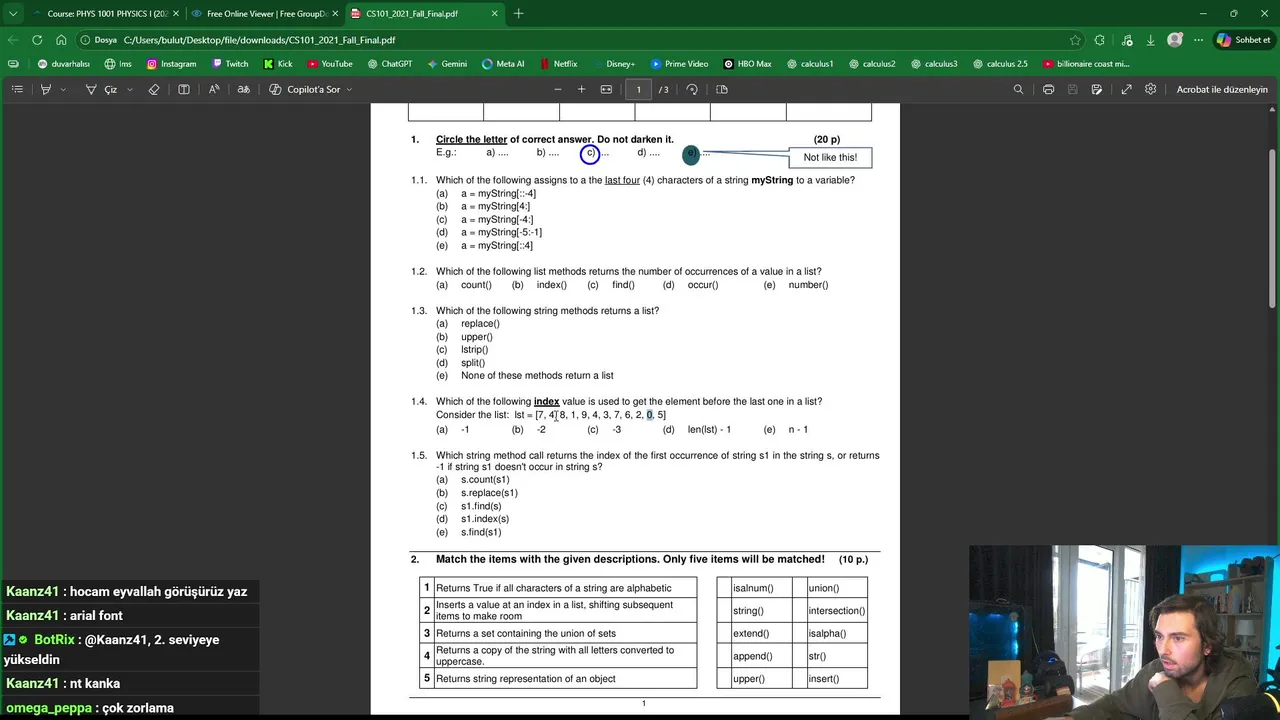Rotate the PDF page
Viewport: 1280px width, 720px height.
point(692,89)
